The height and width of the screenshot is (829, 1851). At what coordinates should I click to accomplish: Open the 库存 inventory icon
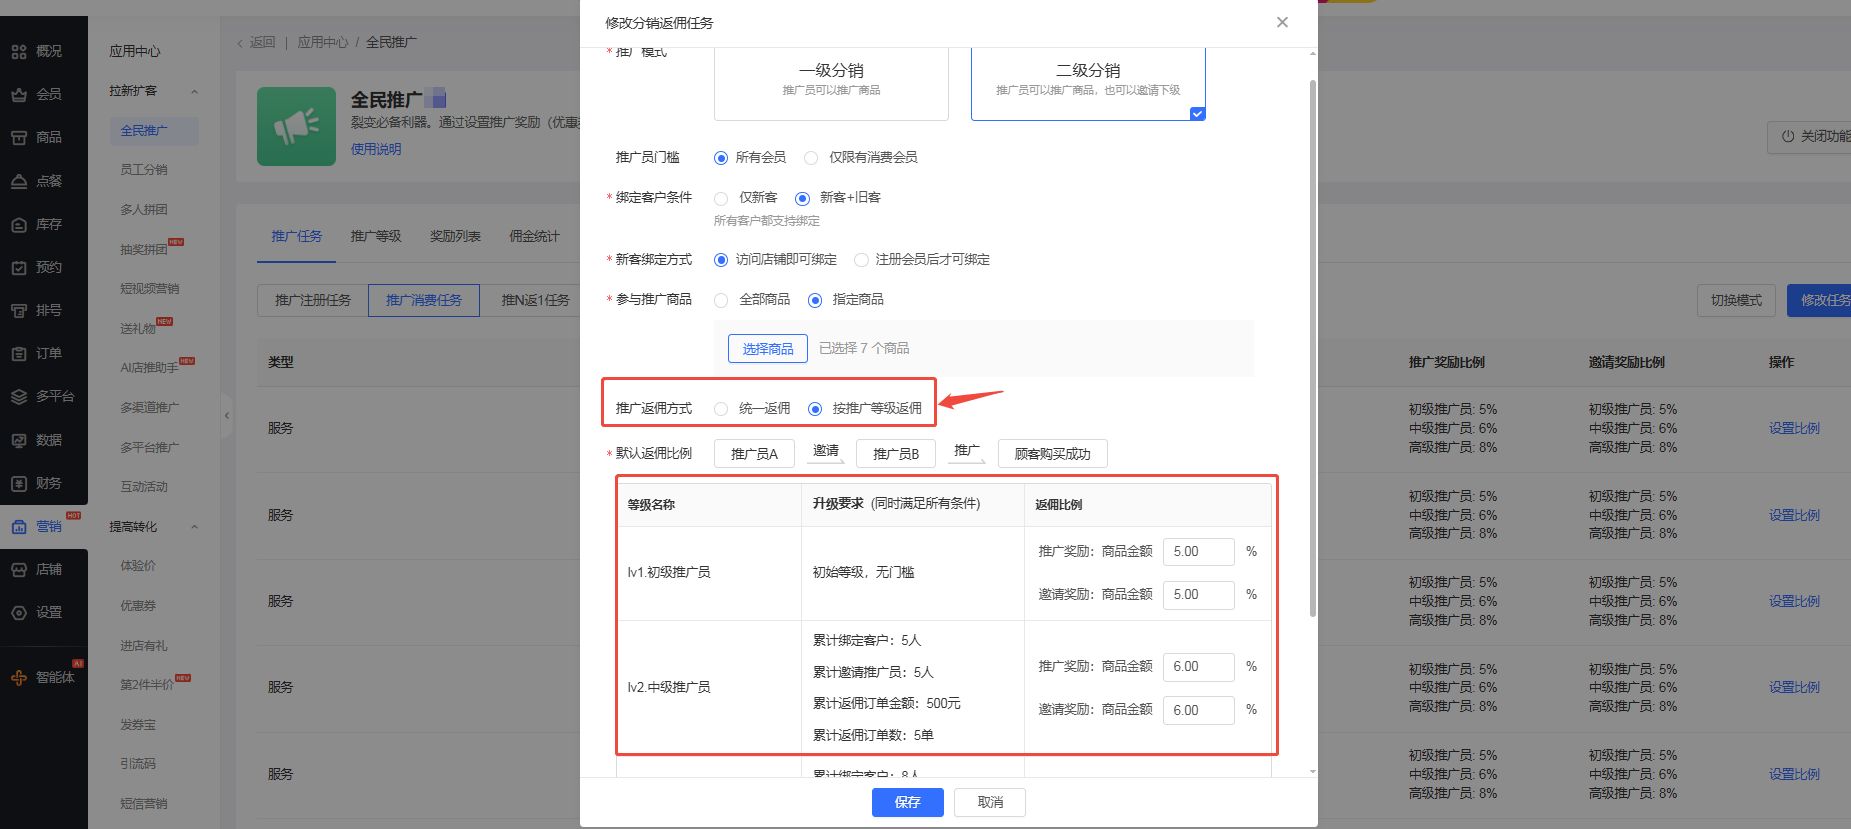tap(19, 225)
